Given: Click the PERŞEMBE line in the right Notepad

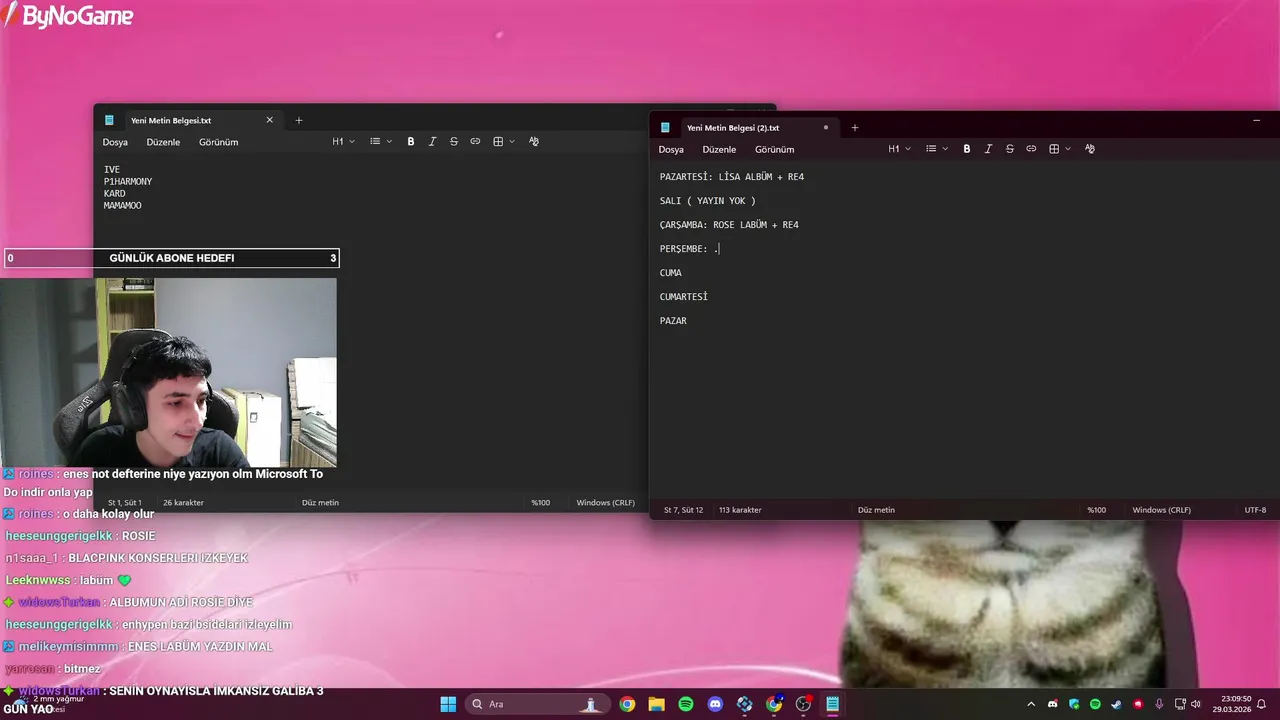Looking at the screenshot, I should tap(689, 249).
